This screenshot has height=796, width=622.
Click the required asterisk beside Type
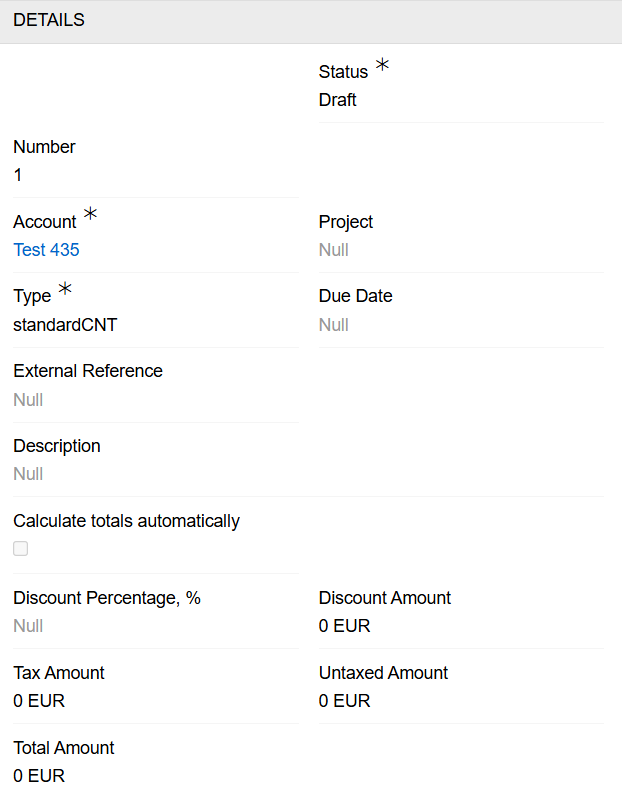click(x=65, y=289)
